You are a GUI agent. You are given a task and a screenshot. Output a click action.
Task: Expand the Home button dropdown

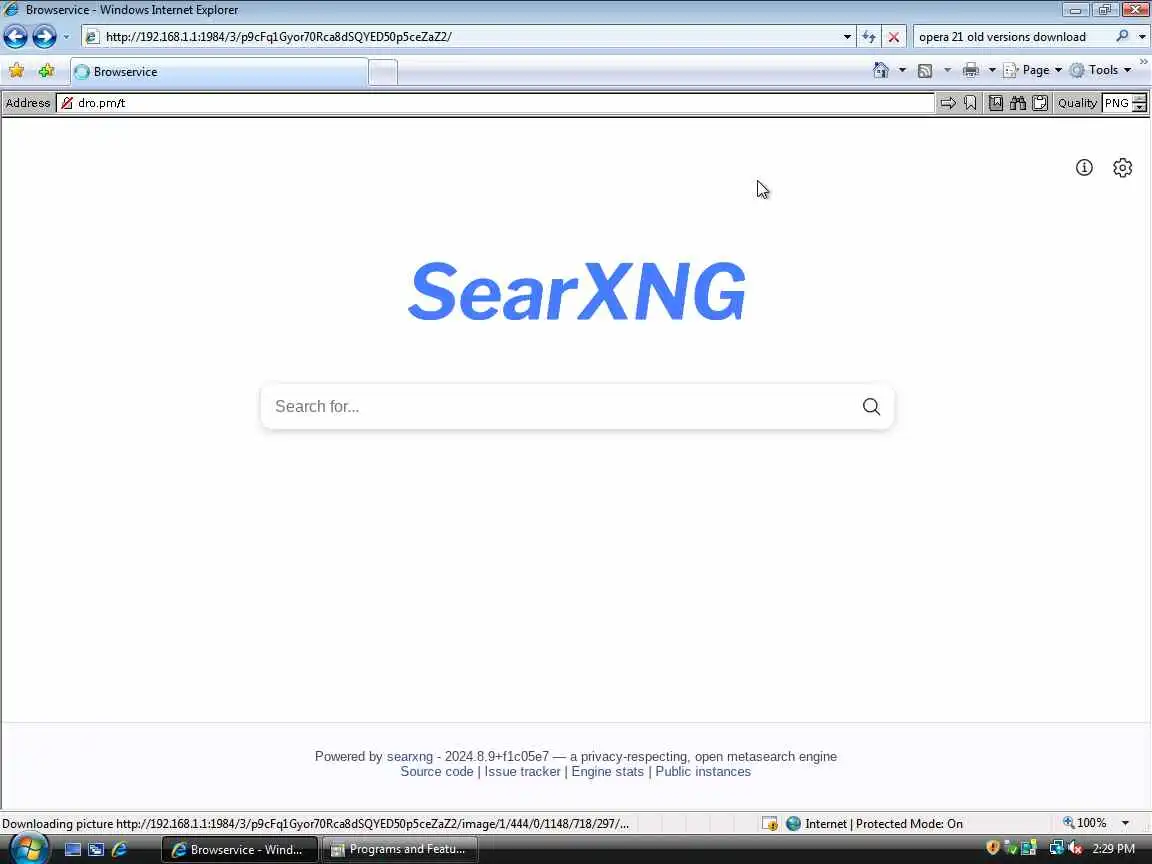tap(902, 71)
